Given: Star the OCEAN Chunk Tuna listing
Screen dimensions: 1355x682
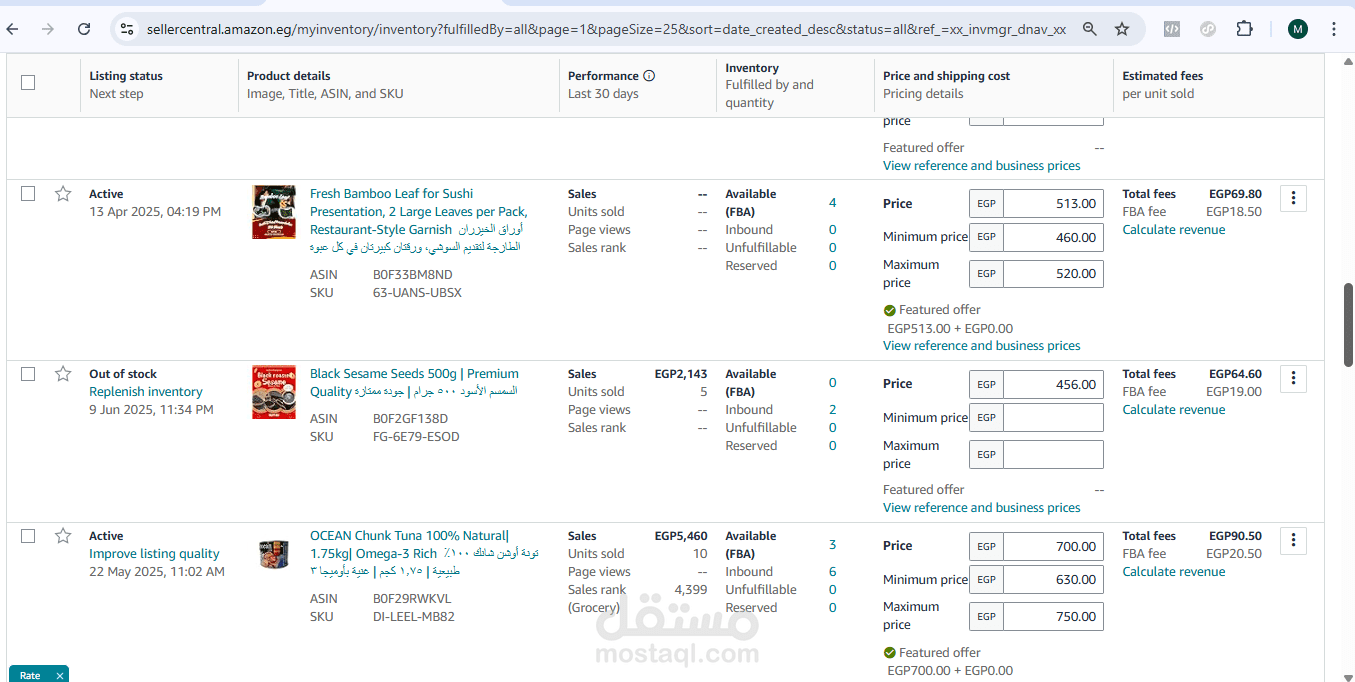Looking at the screenshot, I should point(63,536).
